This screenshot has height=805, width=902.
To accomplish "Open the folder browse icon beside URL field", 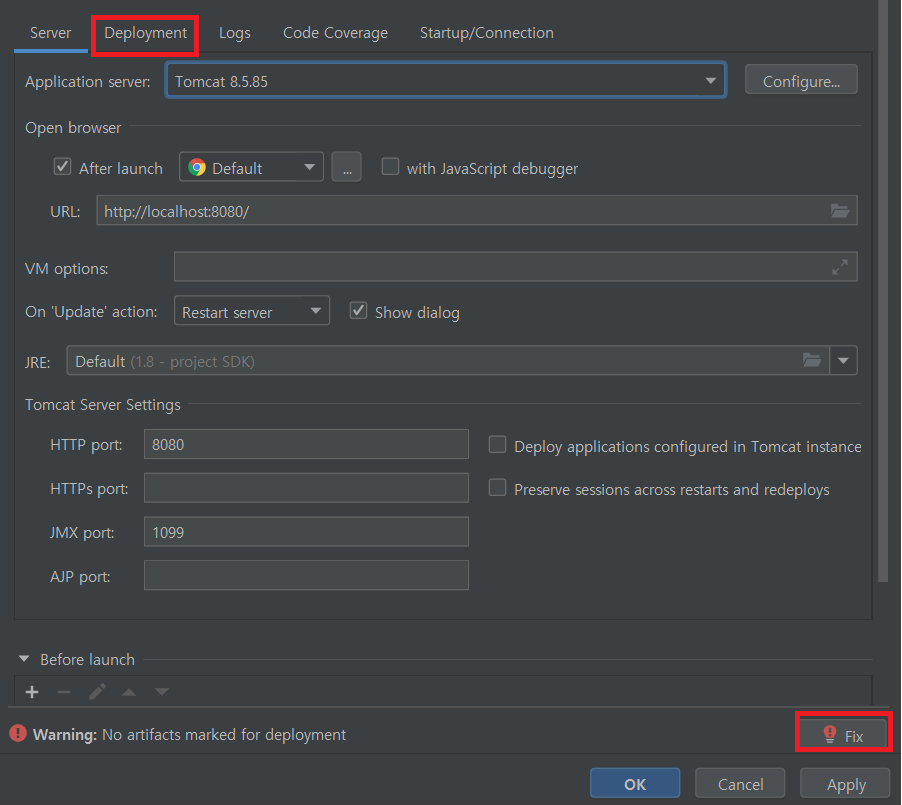I will [x=841, y=210].
